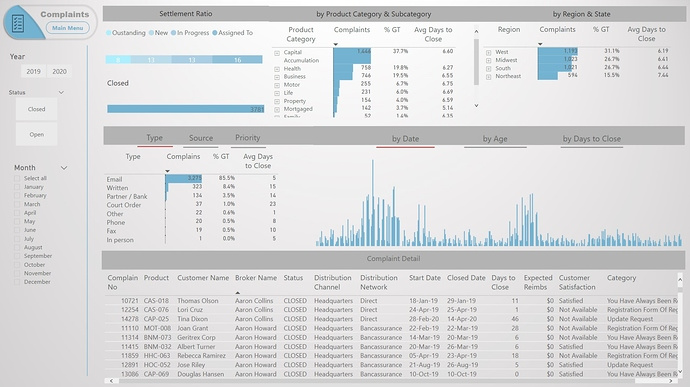The image size is (690, 387).
Task: Expand the Capital Accumulation category row
Action: click(277, 53)
